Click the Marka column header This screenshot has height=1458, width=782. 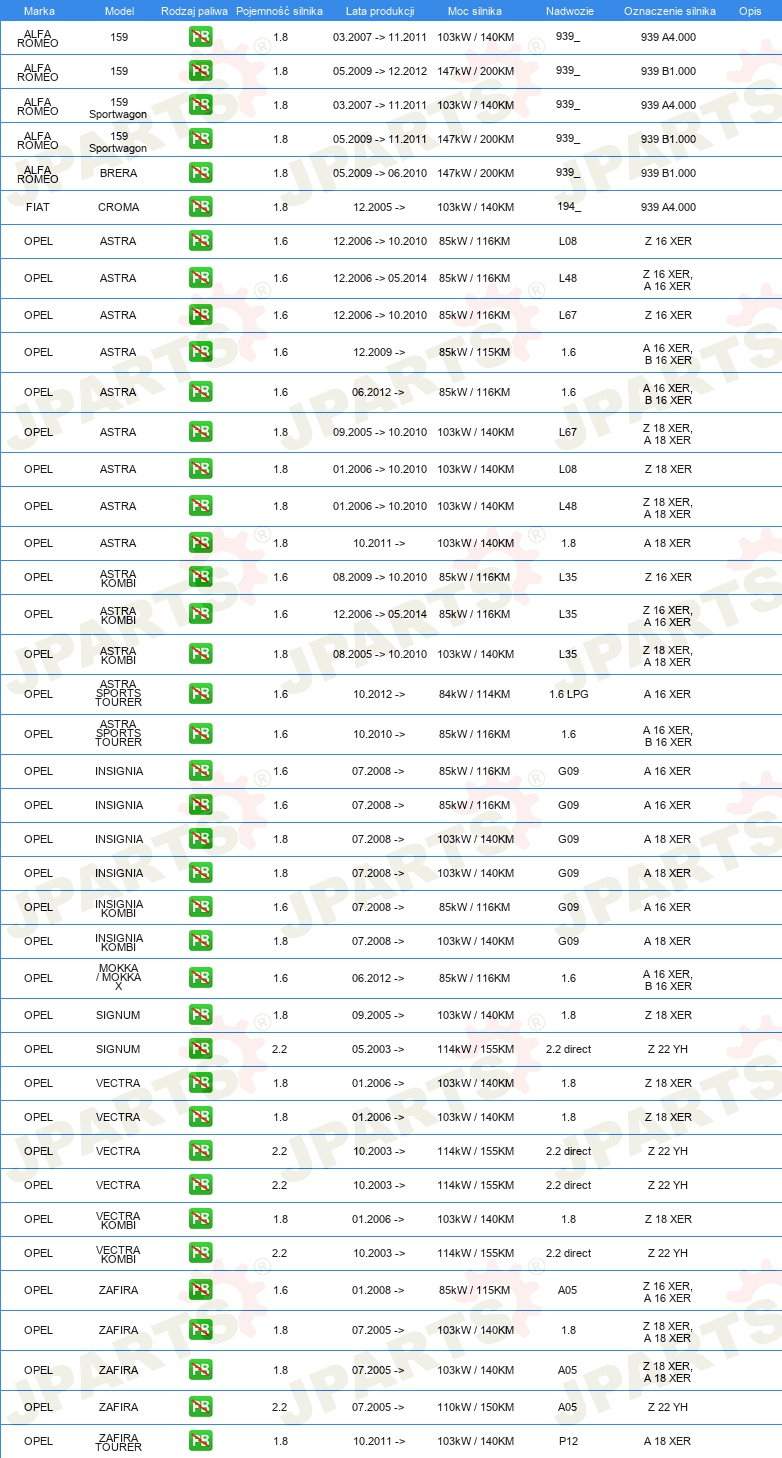[39, 11]
